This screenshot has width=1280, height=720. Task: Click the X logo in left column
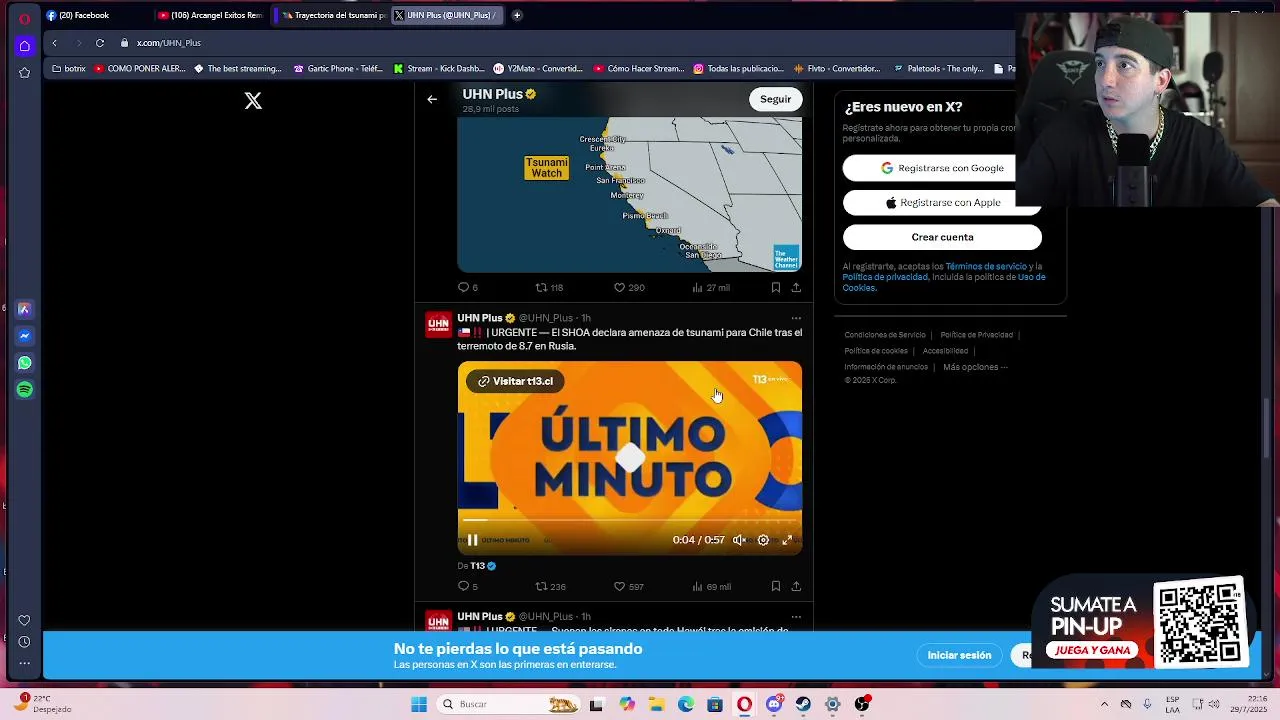pyautogui.click(x=253, y=101)
